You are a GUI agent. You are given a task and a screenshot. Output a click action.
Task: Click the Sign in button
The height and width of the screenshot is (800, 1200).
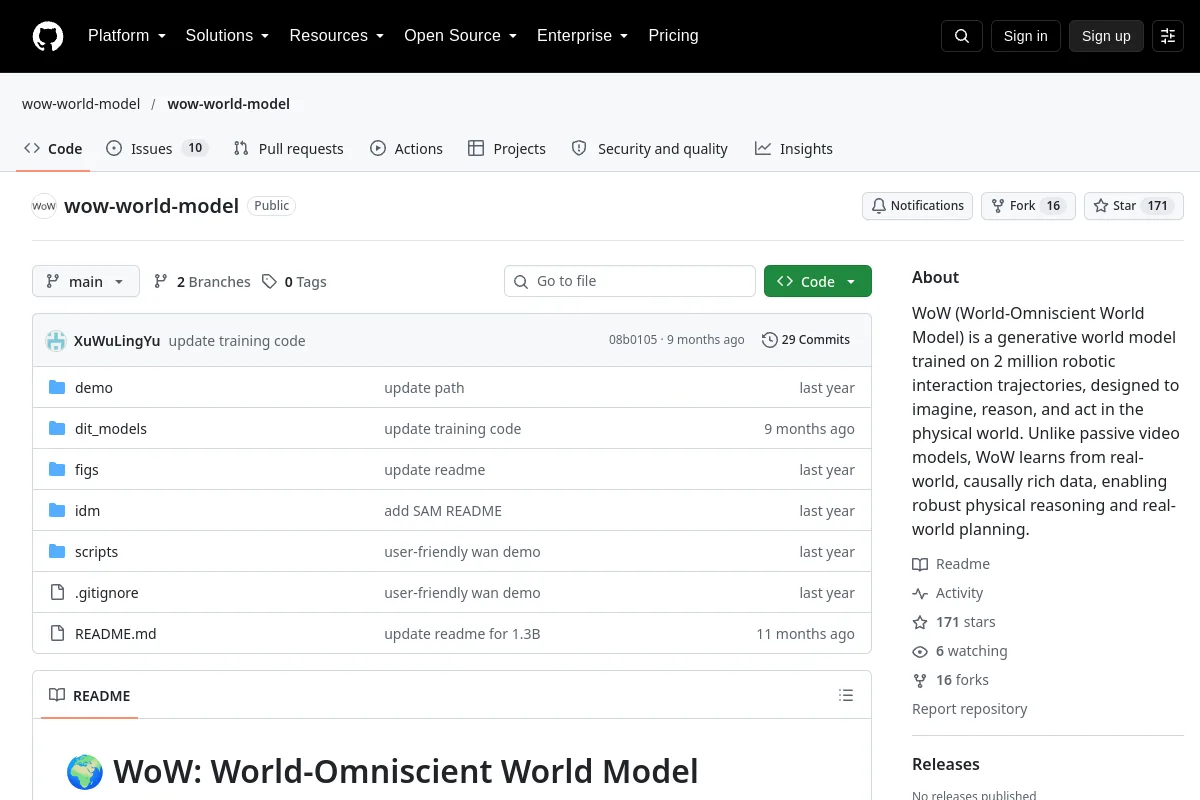click(x=1025, y=36)
